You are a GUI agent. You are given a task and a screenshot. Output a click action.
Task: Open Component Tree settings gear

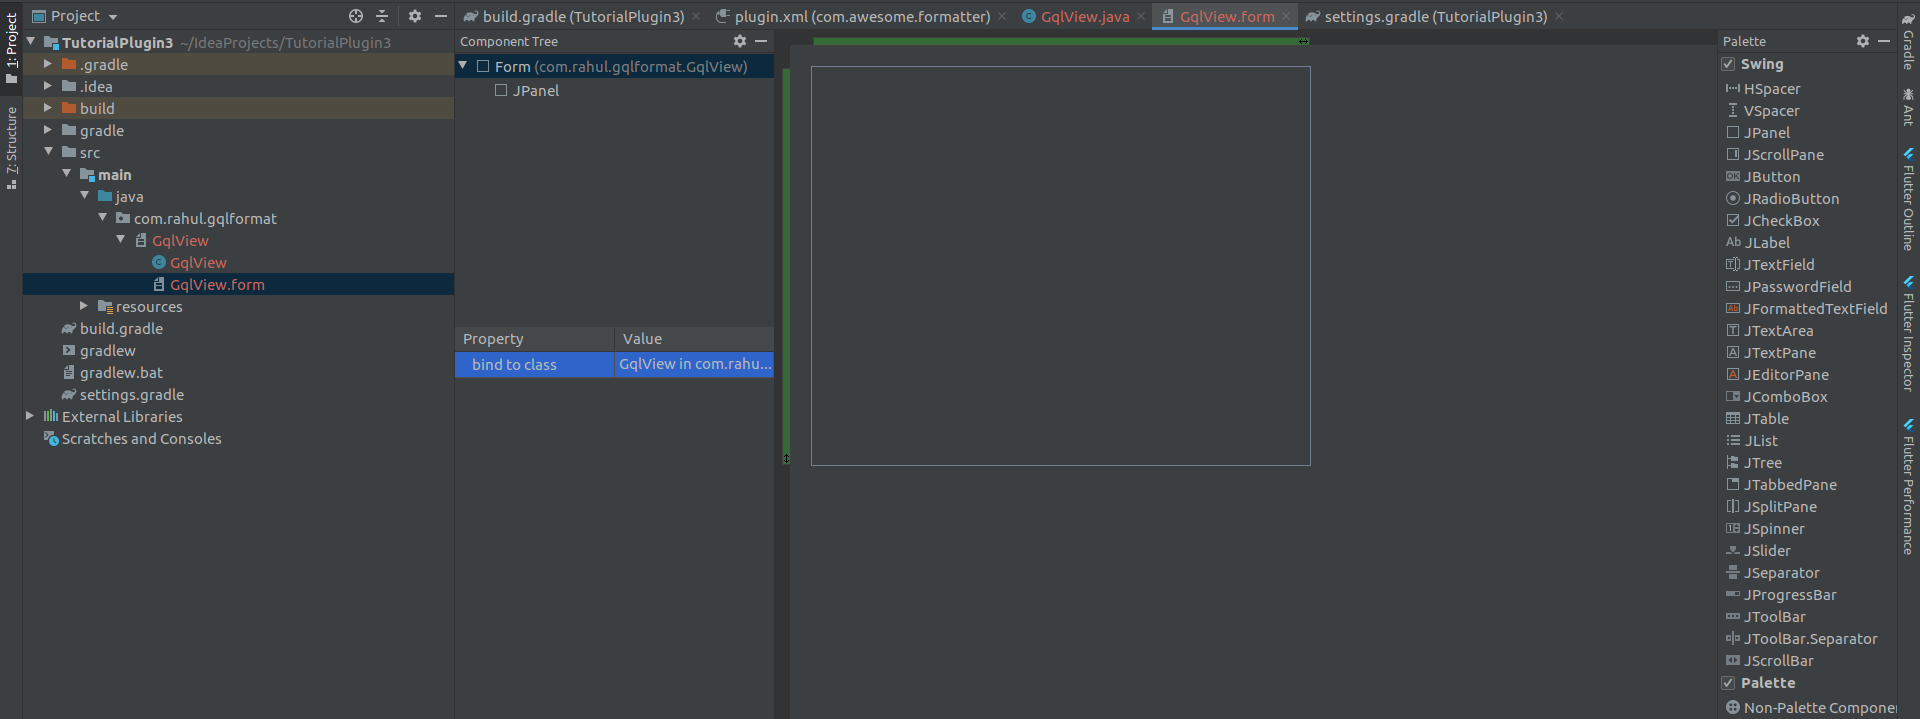[740, 41]
